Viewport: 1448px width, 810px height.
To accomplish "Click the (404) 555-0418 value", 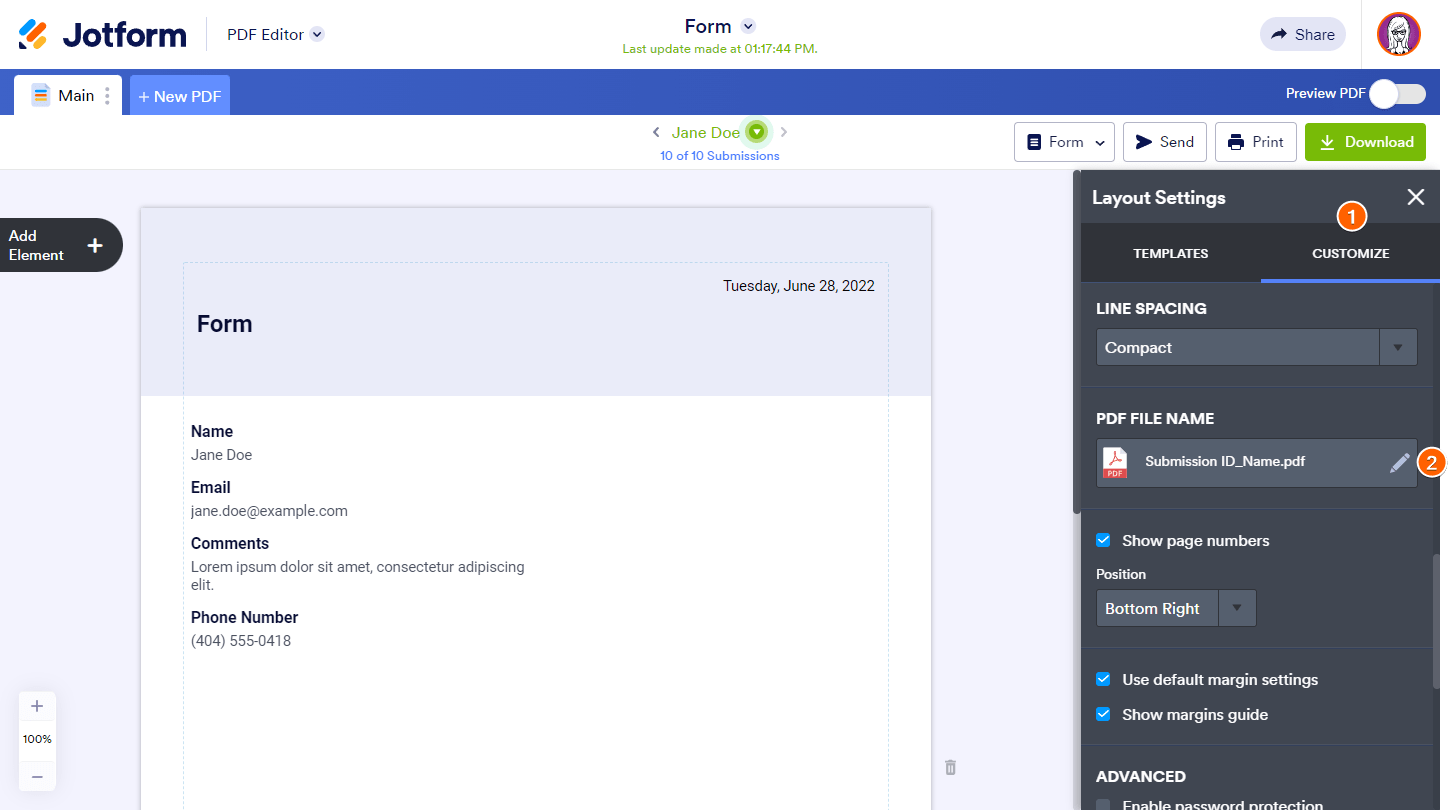I will (x=241, y=641).
